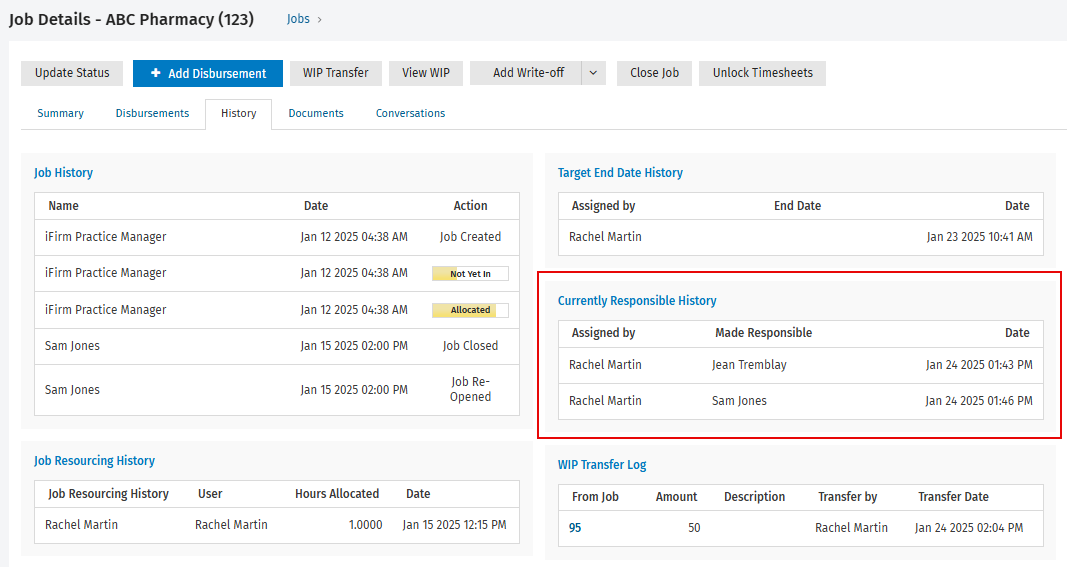Click Rachel Martin in Target End Date History
The image size is (1067, 567).
[x=605, y=237]
